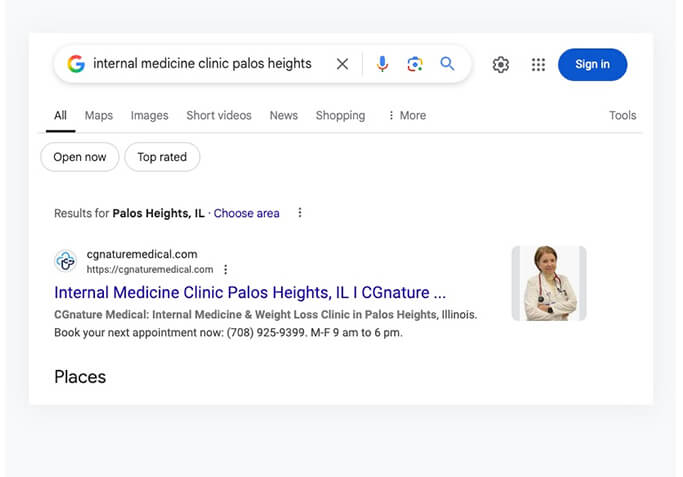The image size is (683, 477).
Task: Switch to the Maps tab
Action: click(98, 115)
